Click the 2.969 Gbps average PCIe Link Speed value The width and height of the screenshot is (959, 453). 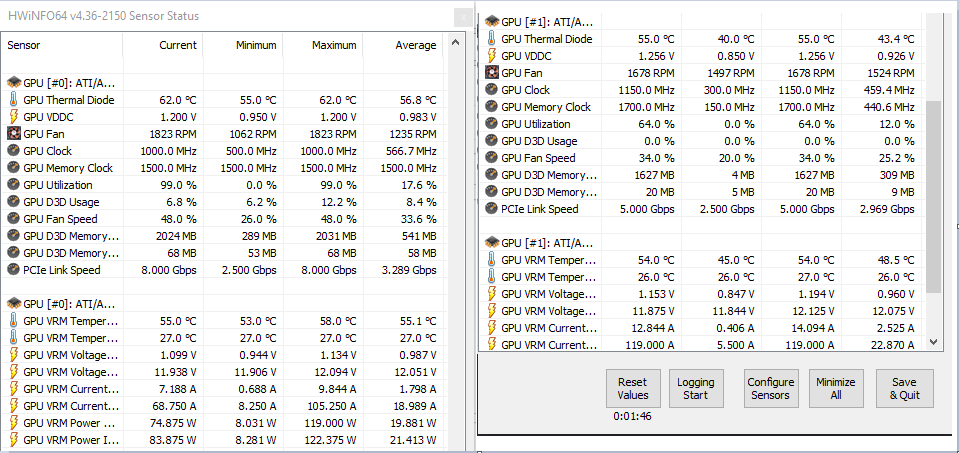click(887, 209)
